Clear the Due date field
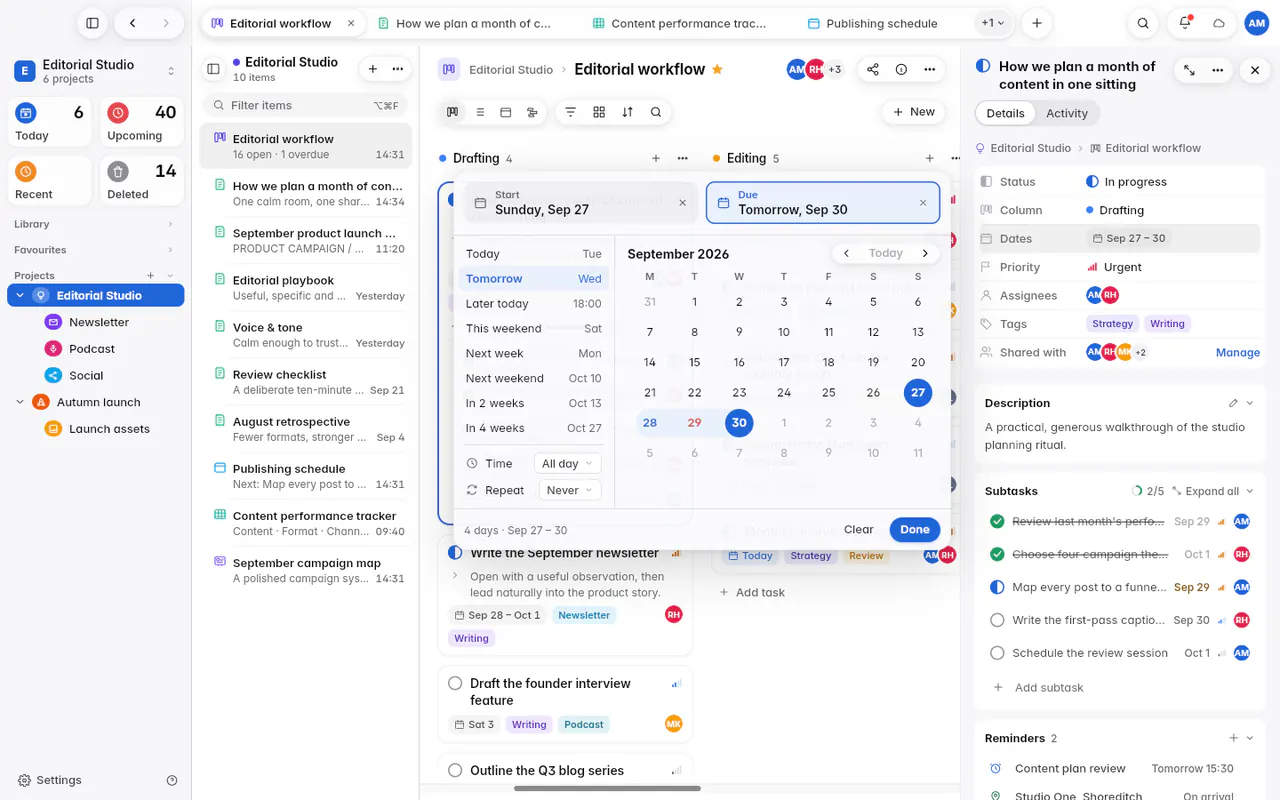Image resolution: width=1280 pixels, height=800 pixels. pos(923,203)
